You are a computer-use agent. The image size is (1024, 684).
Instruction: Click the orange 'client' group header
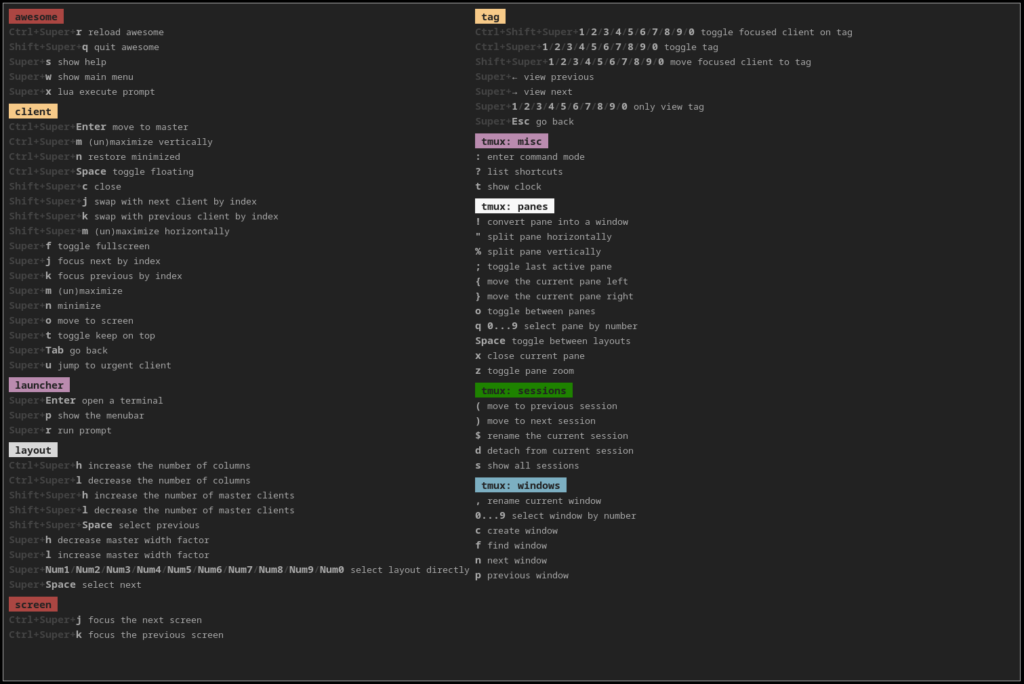coord(33,111)
